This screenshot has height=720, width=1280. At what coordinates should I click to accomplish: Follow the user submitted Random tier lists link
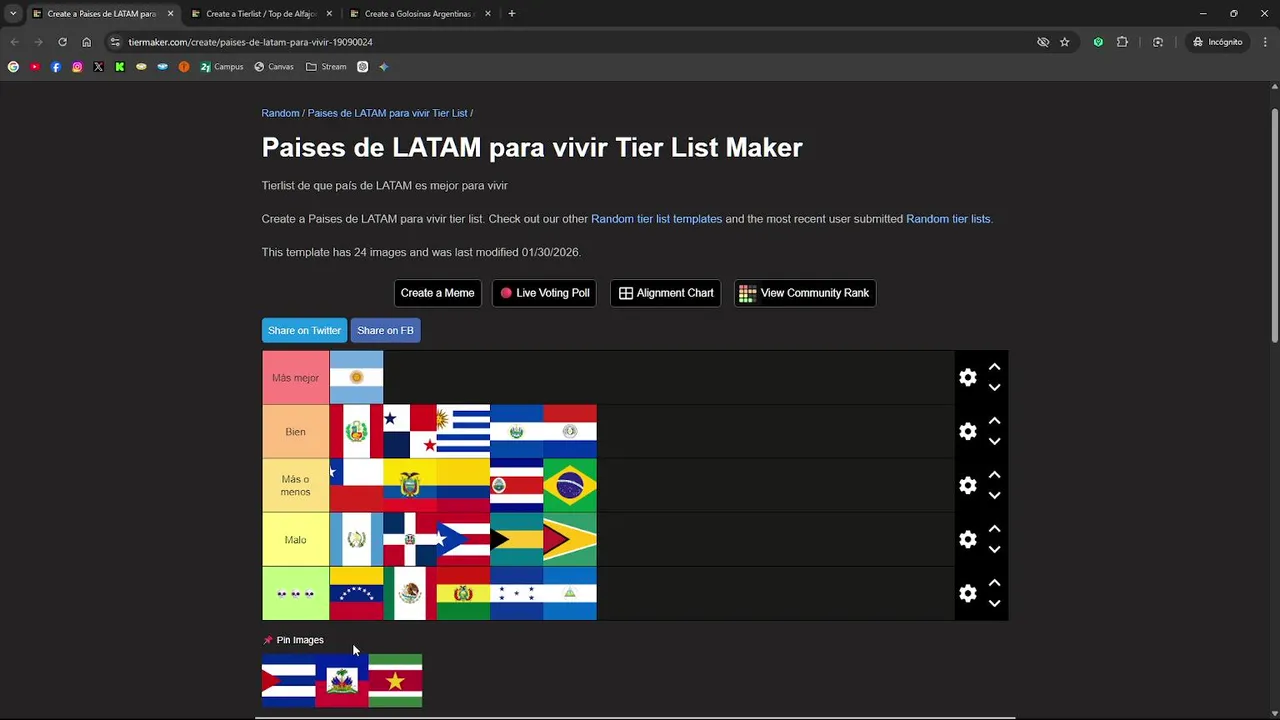point(948,219)
